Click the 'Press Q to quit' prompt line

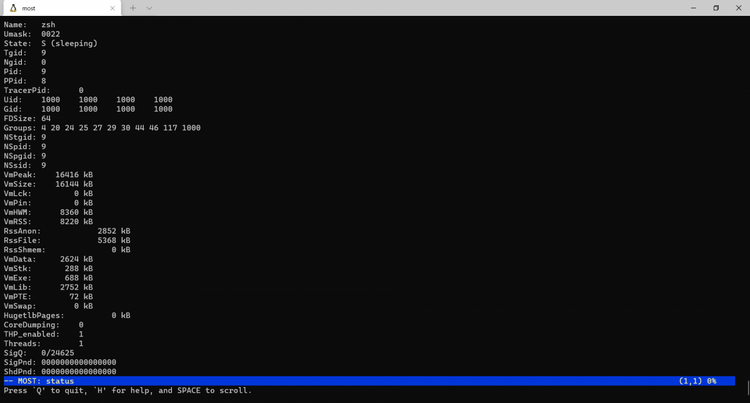point(128,391)
